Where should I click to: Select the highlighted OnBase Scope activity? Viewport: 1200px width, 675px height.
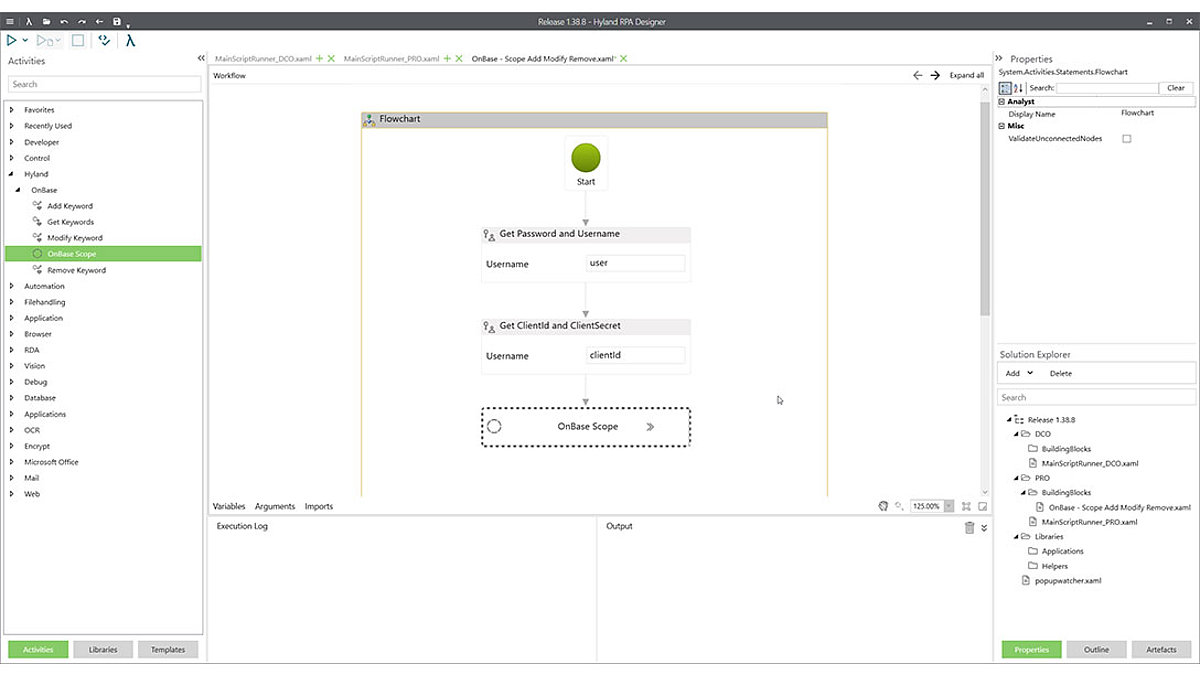coord(103,254)
